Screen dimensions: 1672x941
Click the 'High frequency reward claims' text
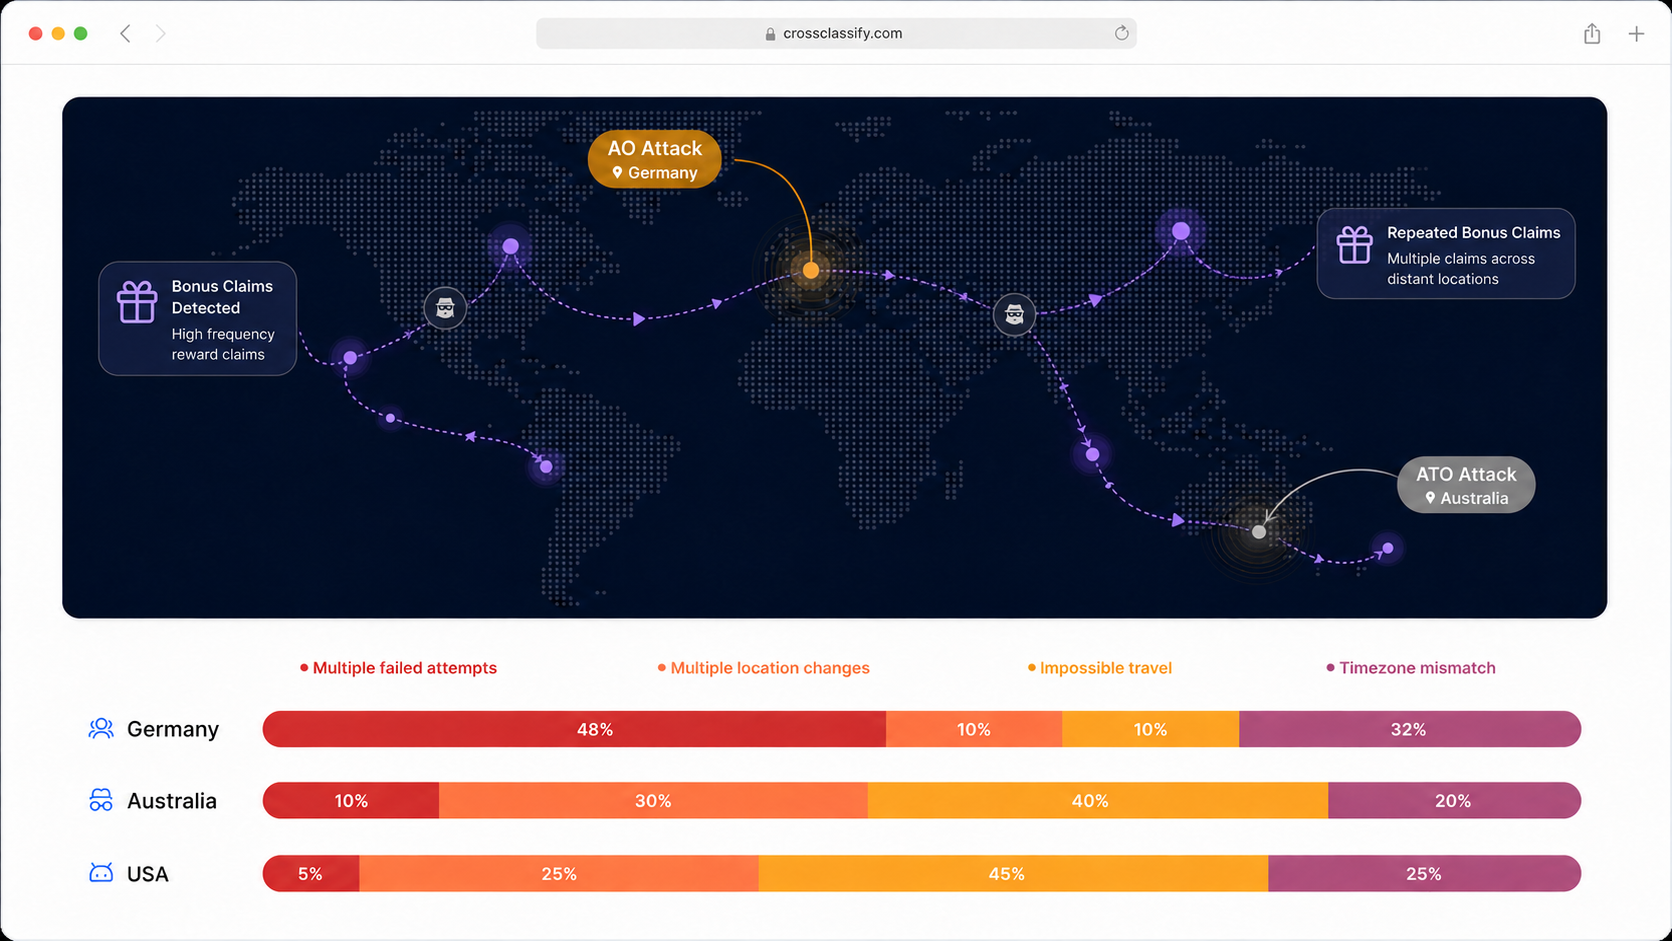tap(222, 344)
